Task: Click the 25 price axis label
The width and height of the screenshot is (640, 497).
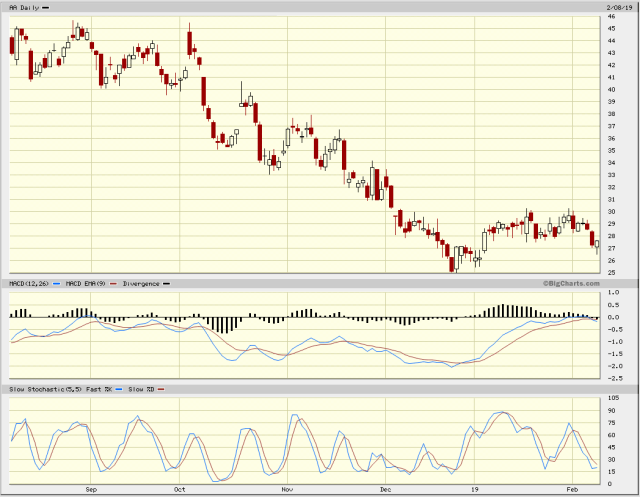Action: [611, 273]
